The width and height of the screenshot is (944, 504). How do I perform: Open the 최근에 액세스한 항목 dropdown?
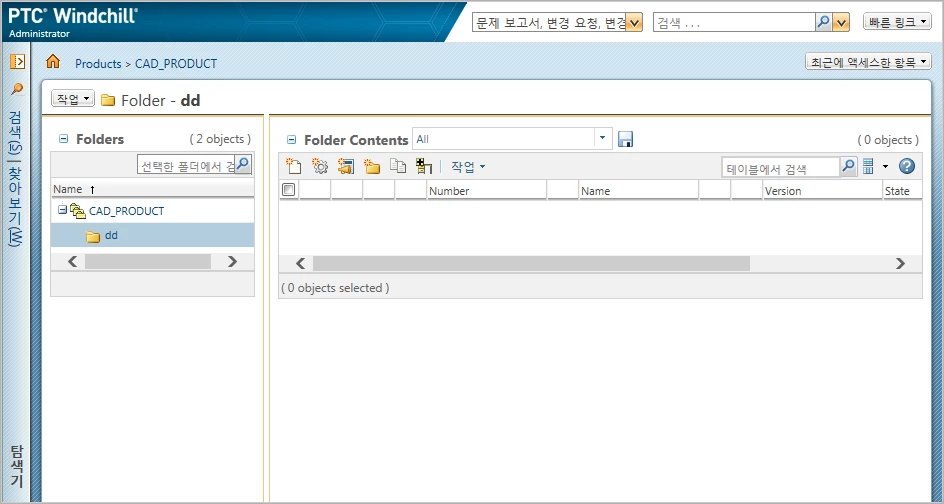click(x=868, y=62)
